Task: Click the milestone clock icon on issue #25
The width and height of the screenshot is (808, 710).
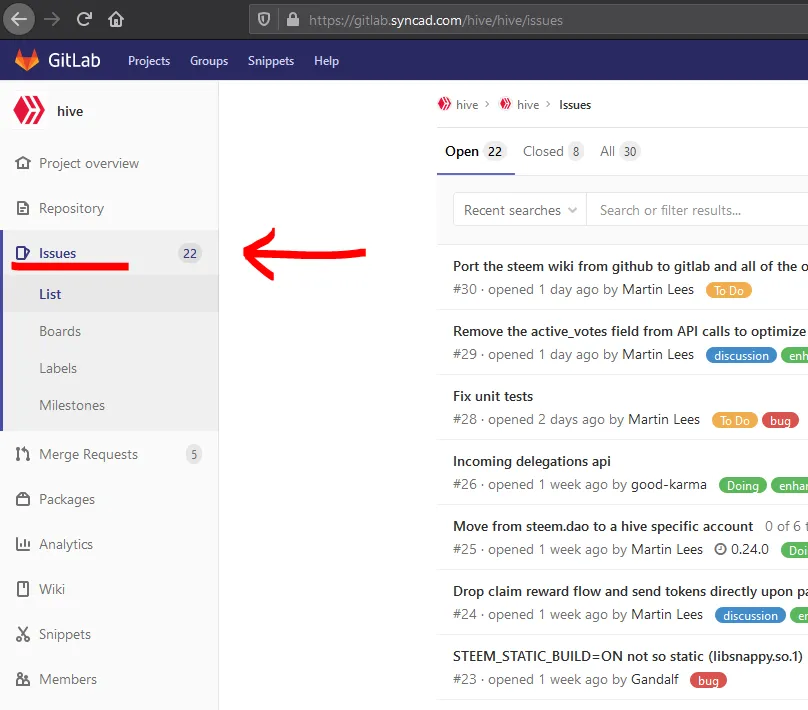Action: tap(720, 549)
